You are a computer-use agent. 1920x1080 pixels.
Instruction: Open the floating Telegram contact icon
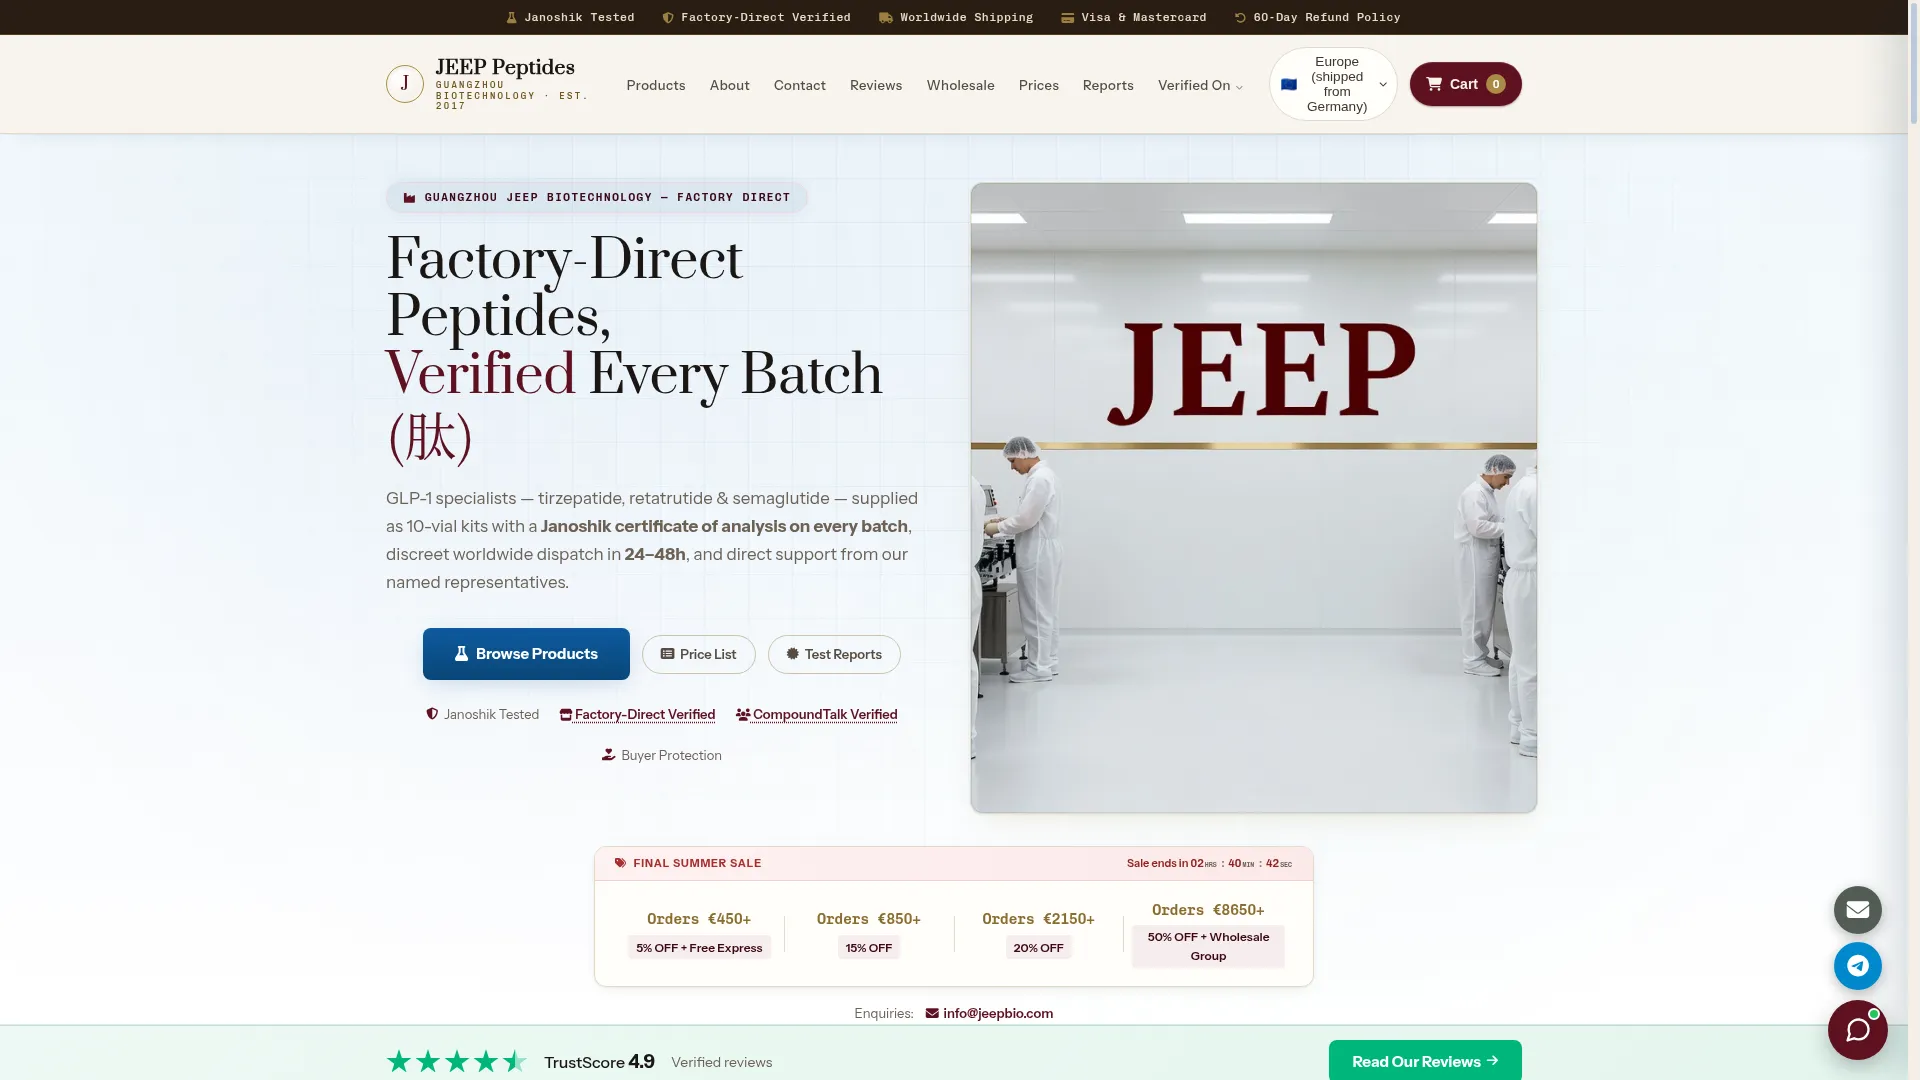click(x=1858, y=966)
